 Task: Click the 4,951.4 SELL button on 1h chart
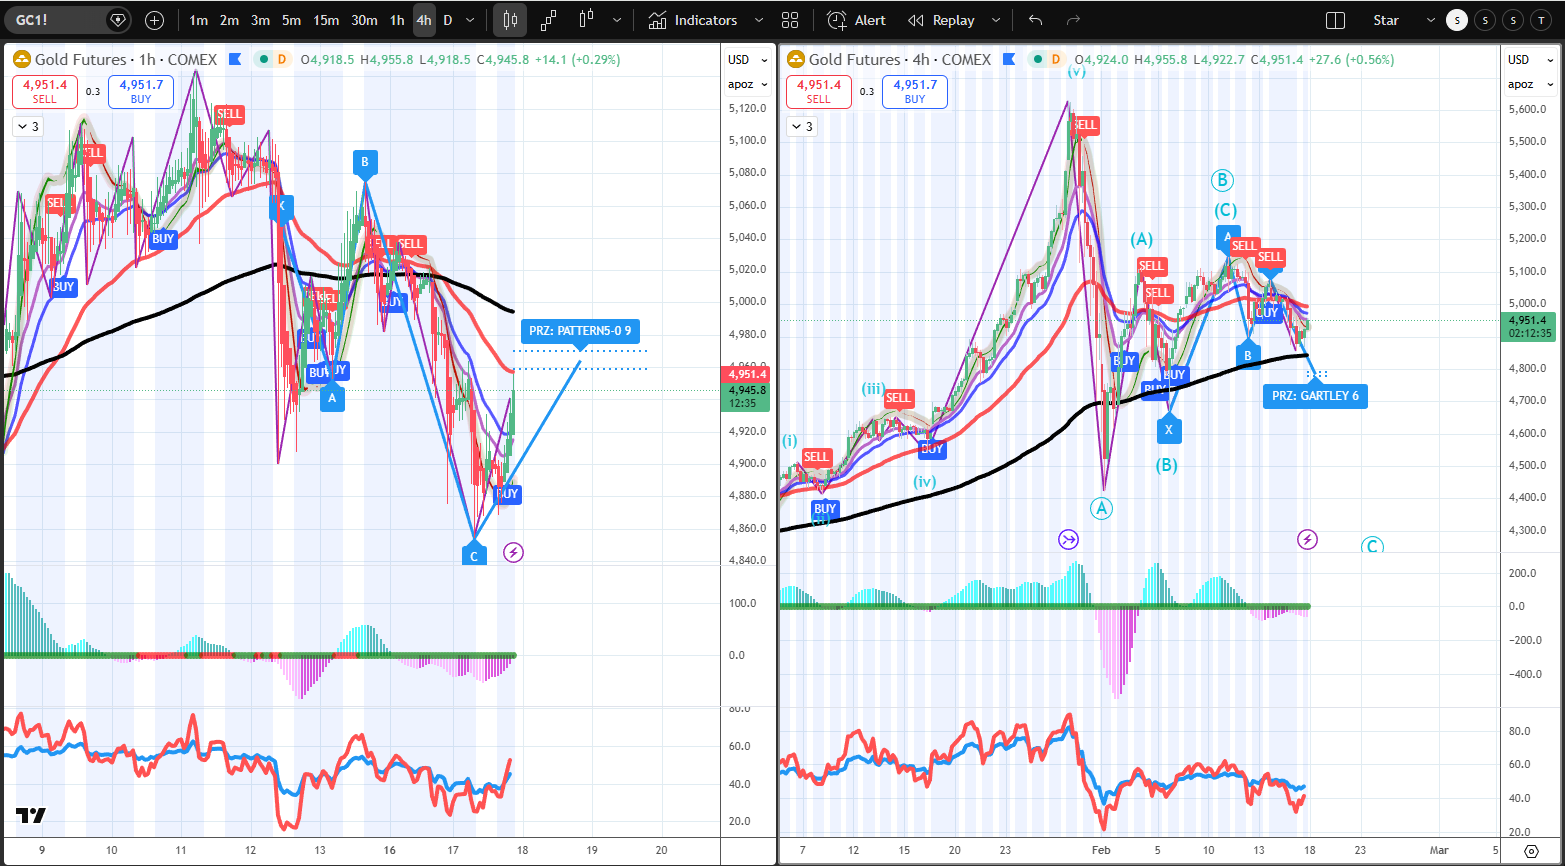(45, 92)
